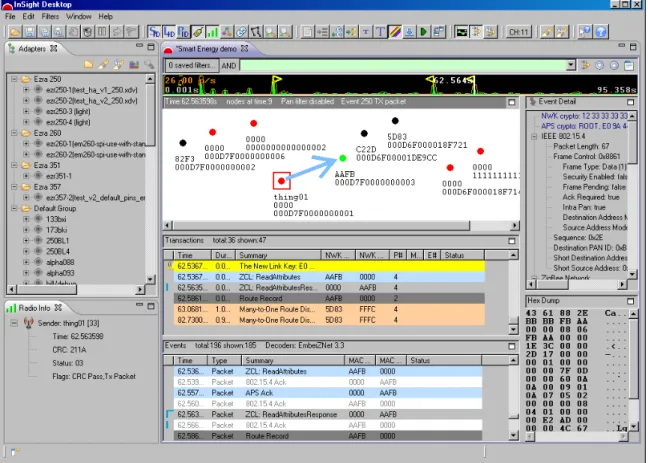Screen dimensions: 648x463
Task: Click the open folder icon in main toolbar
Action: pyautogui.click(x=15, y=32)
